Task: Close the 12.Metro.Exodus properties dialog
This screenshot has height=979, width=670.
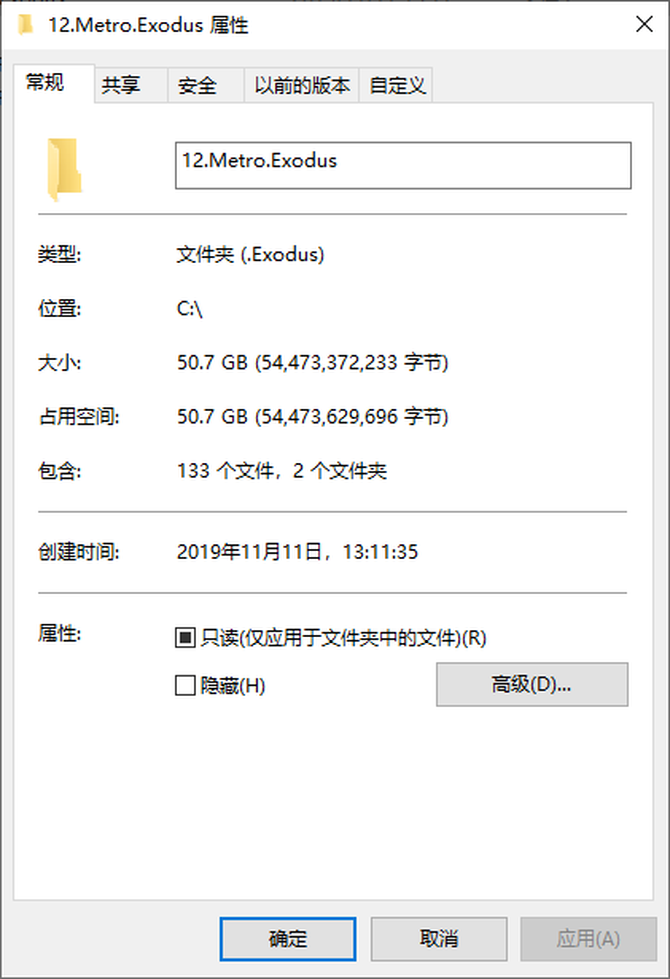Action: 644,24
